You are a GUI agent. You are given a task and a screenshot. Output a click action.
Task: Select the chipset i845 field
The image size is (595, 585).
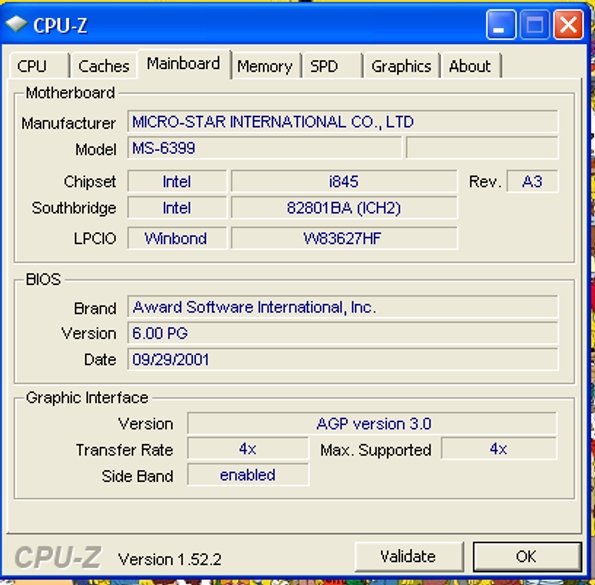pyautogui.click(x=344, y=181)
